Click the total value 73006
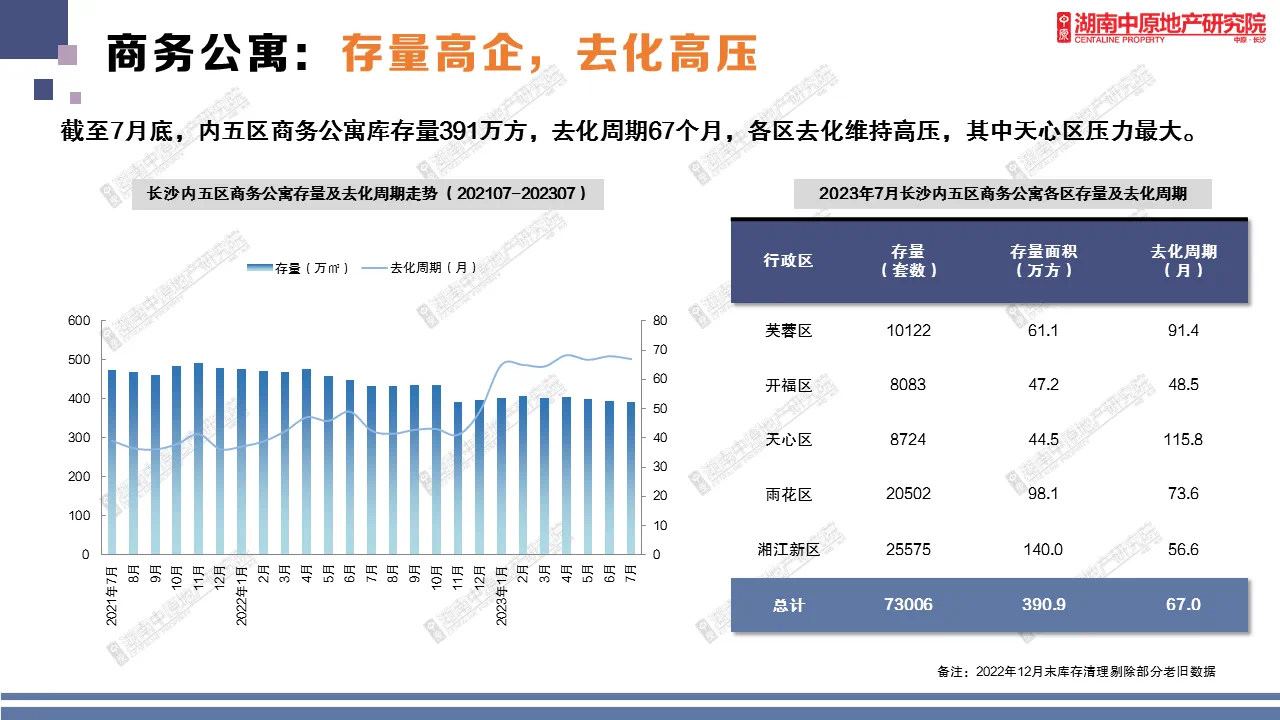1280x720 pixels. coord(909,604)
